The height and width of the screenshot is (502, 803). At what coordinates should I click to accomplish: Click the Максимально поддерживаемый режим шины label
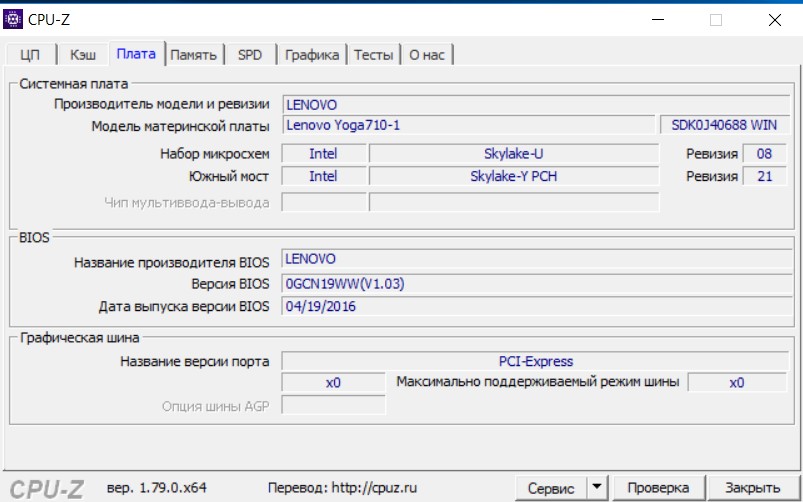click(x=538, y=382)
